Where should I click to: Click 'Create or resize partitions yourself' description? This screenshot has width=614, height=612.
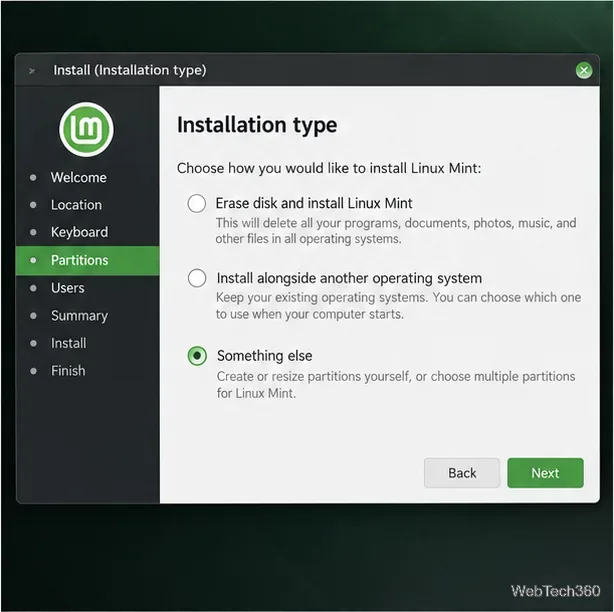[x=396, y=385]
